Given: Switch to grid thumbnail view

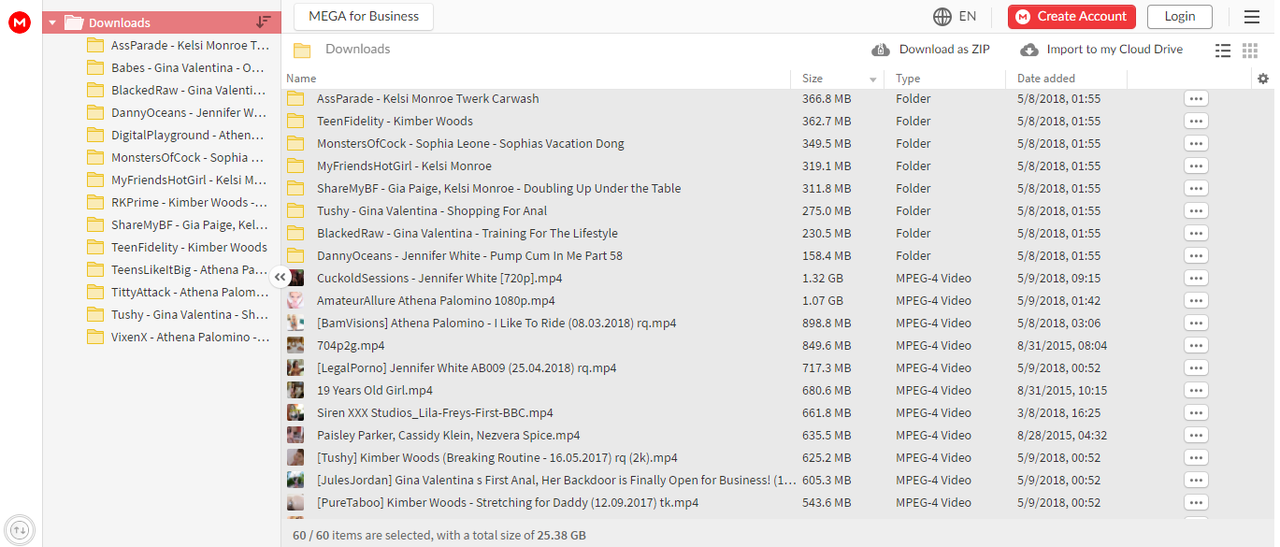Looking at the screenshot, I should tap(1250, 50).
